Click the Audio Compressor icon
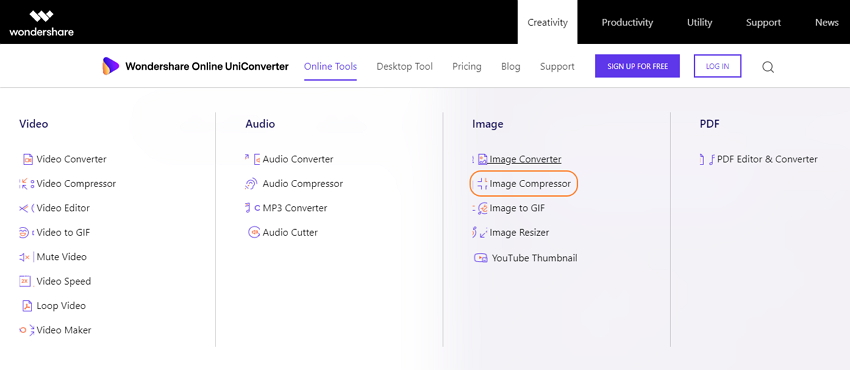 [251, 184]
